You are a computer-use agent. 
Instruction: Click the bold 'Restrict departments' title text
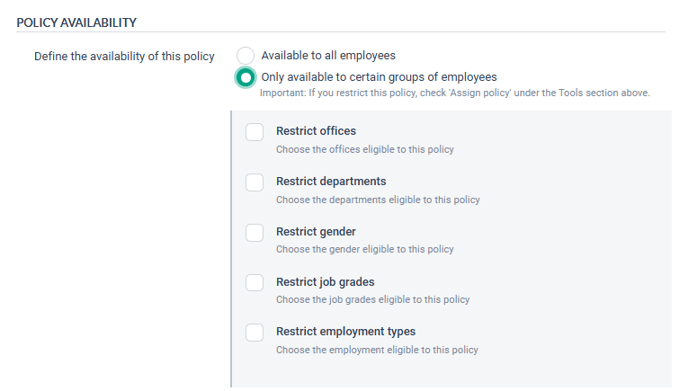point(331,181)
